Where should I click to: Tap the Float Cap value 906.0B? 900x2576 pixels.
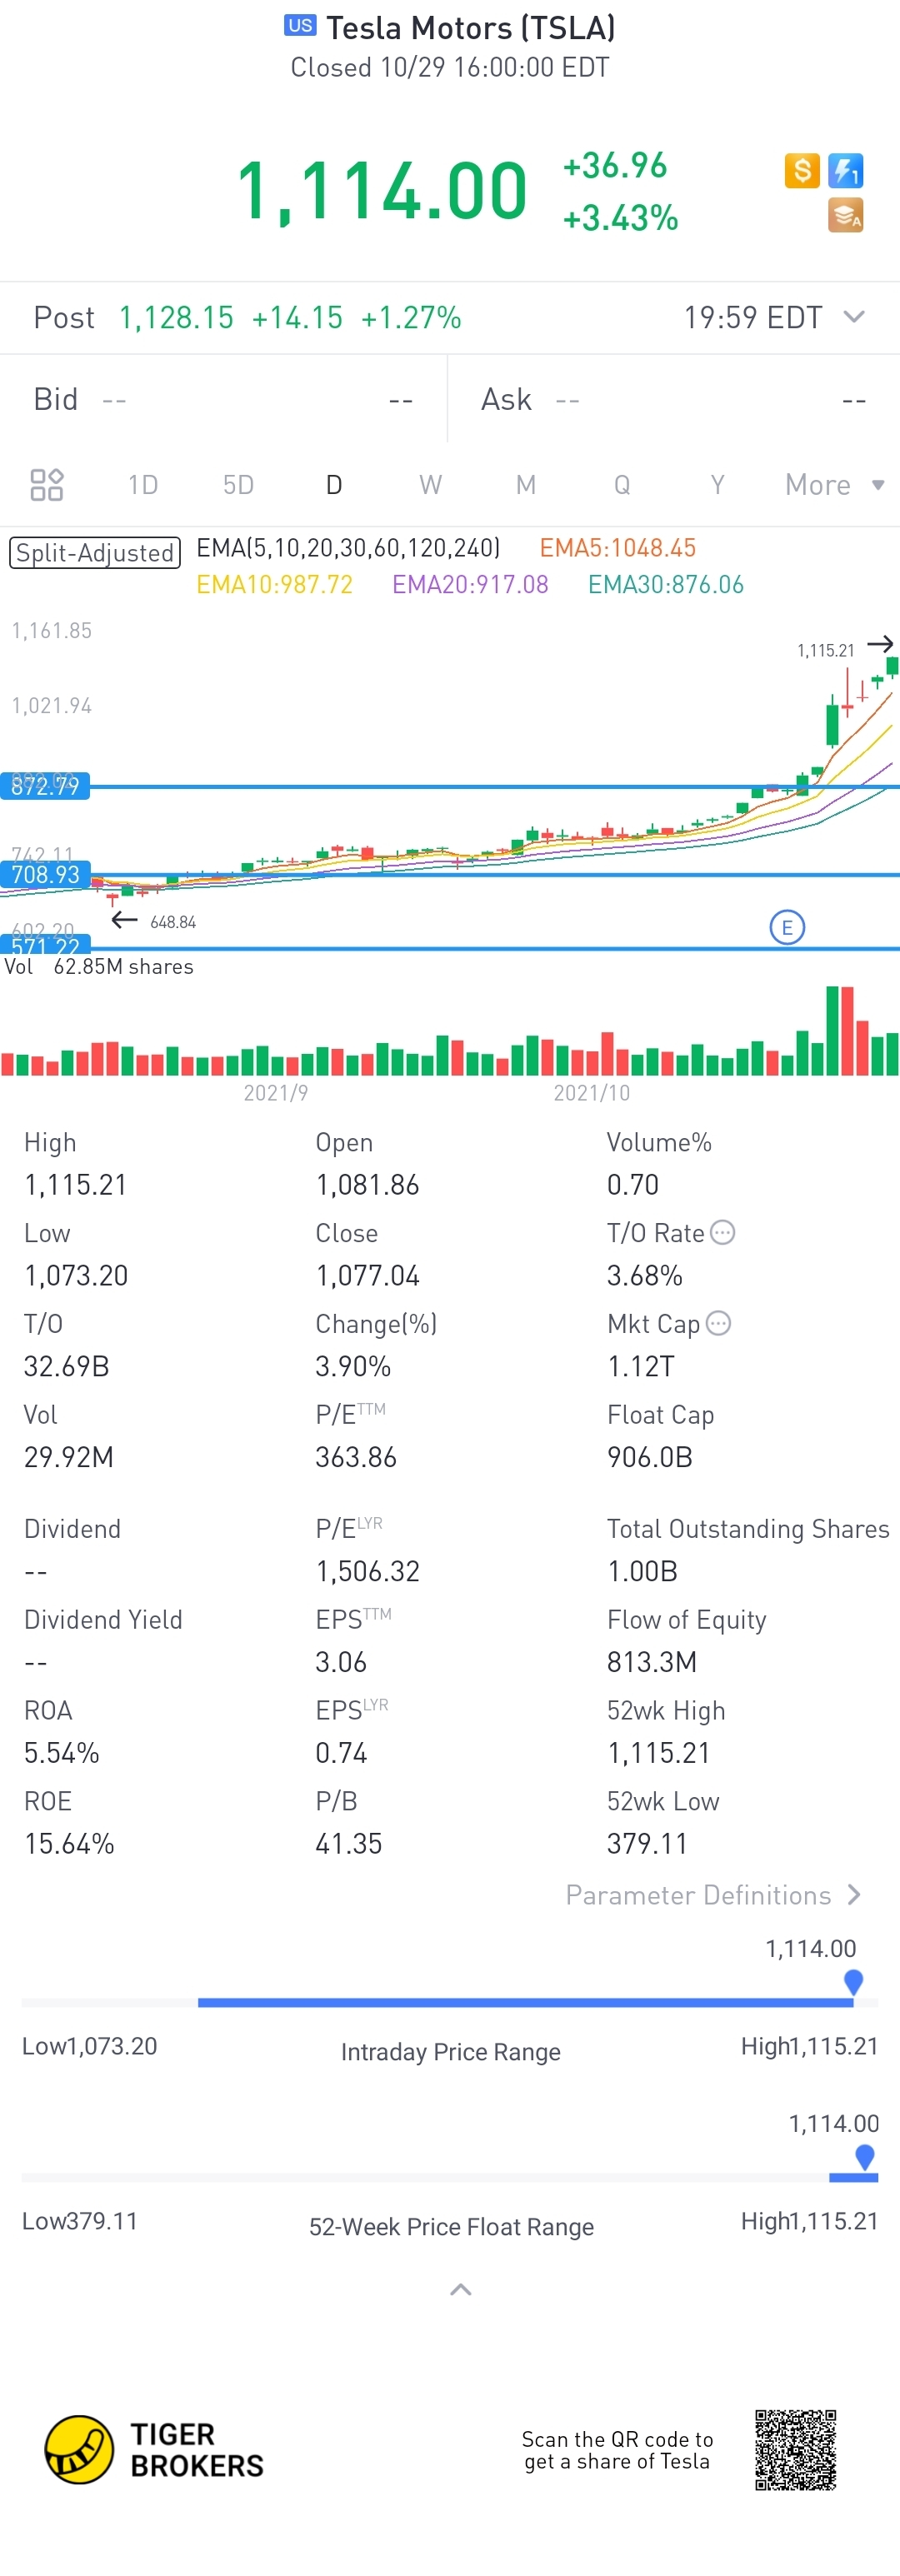650,1457
